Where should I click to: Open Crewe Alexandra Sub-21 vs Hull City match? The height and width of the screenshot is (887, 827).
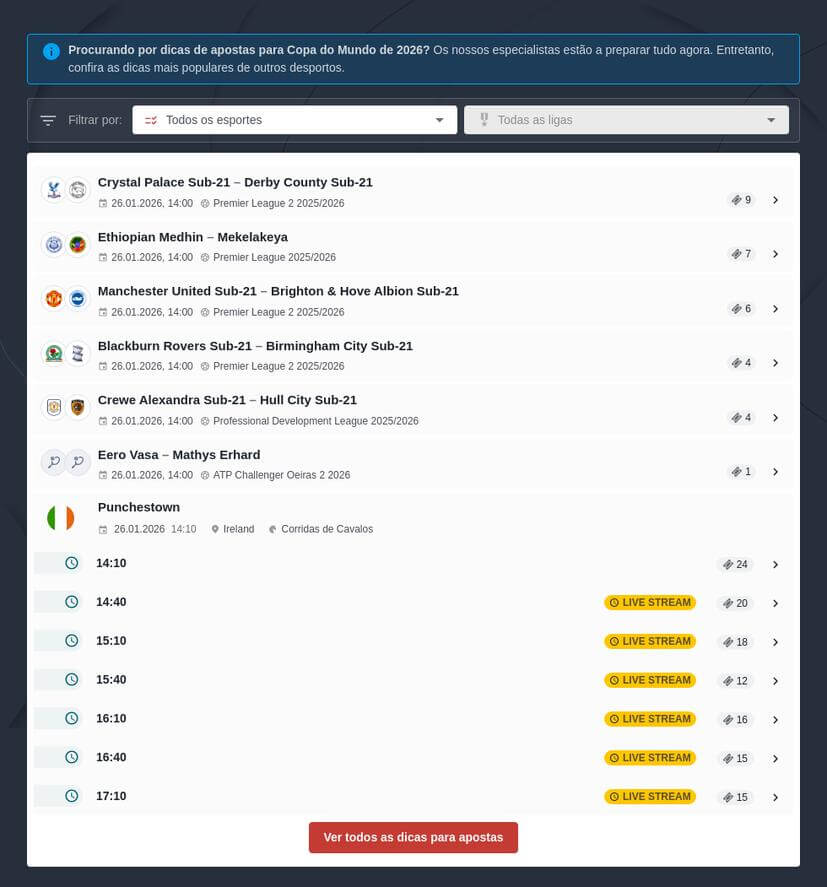click(x=227, y=400)
